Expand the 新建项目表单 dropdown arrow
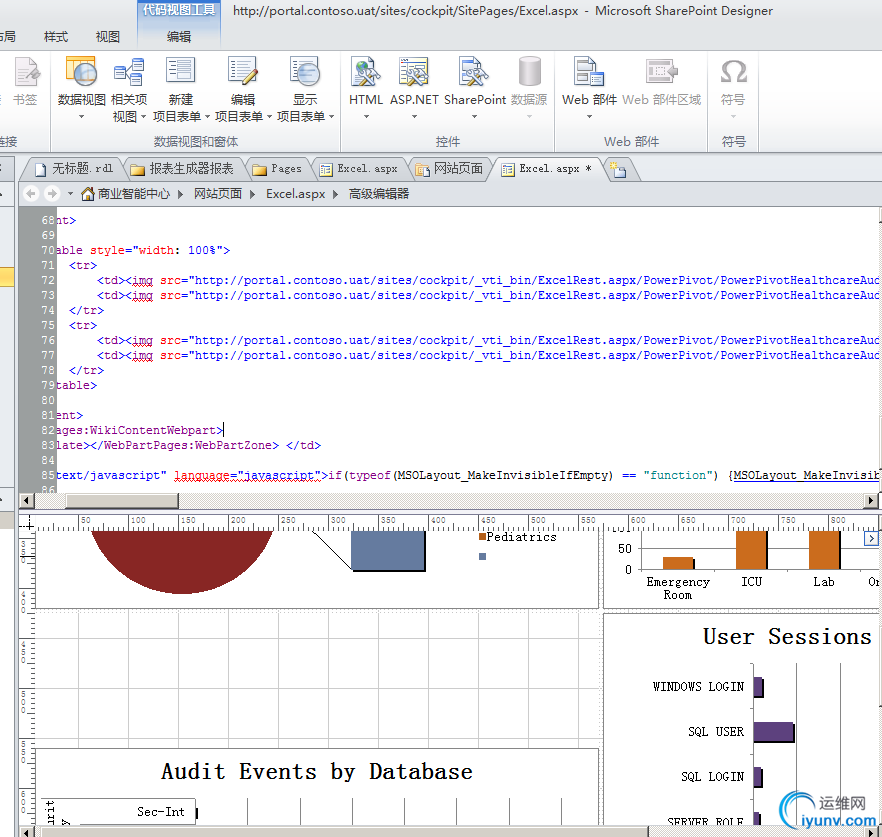The image size is (882, 837). click(x=207, y=116)
